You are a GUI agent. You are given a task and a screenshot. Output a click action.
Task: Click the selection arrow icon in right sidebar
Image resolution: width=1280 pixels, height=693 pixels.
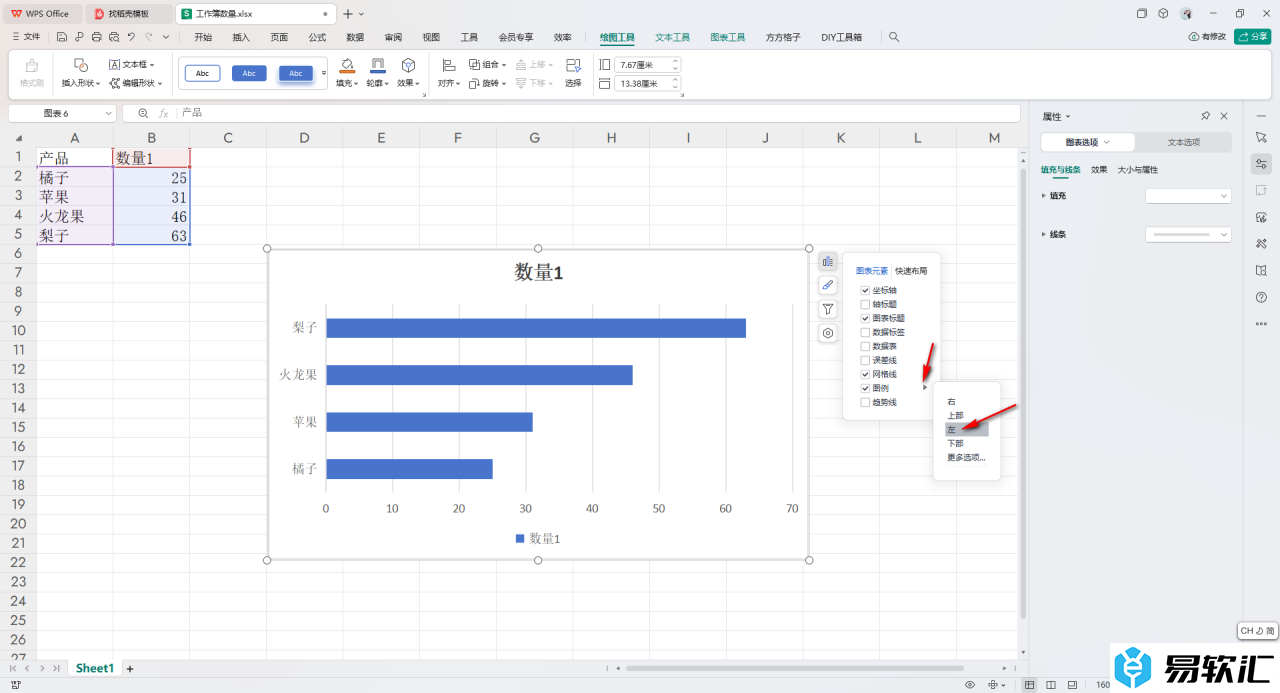1261,136
